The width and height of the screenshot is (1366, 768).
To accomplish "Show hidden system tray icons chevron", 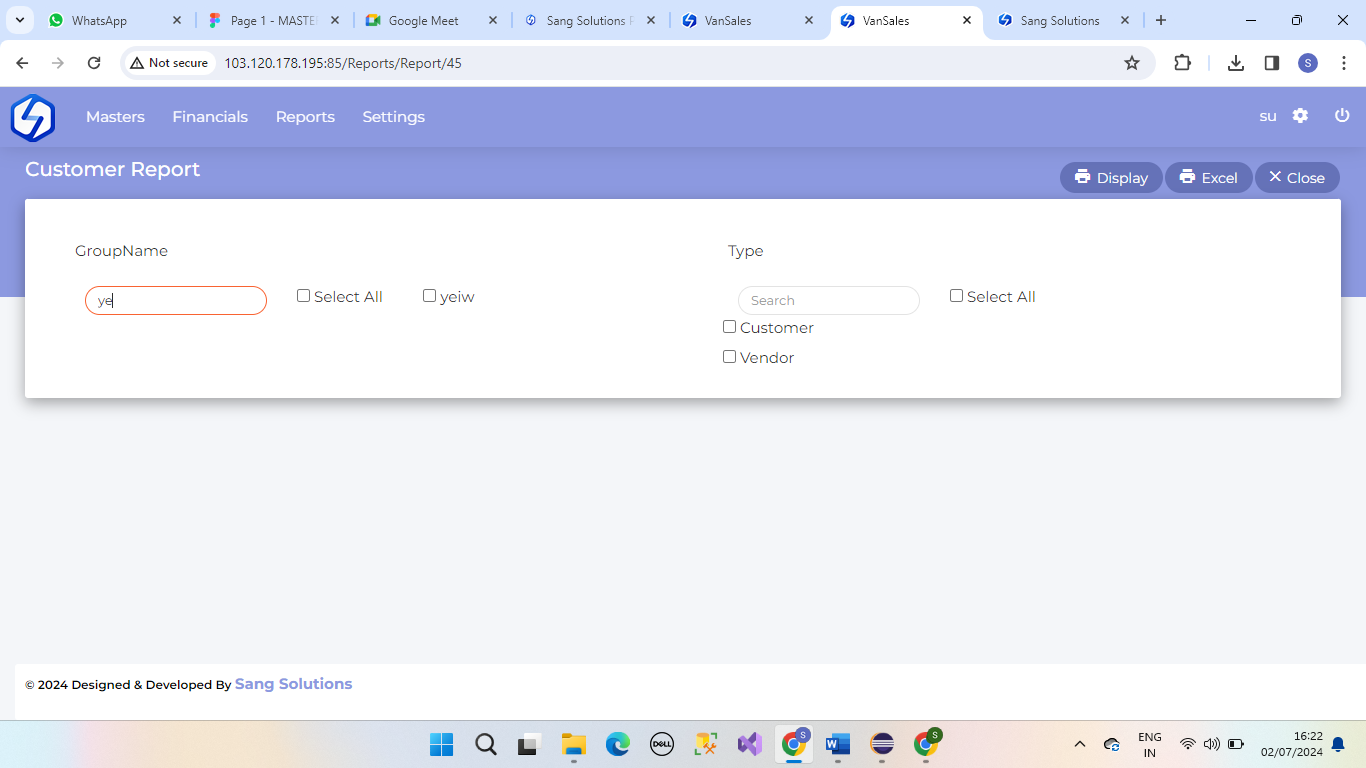I will click(1079, 744).
